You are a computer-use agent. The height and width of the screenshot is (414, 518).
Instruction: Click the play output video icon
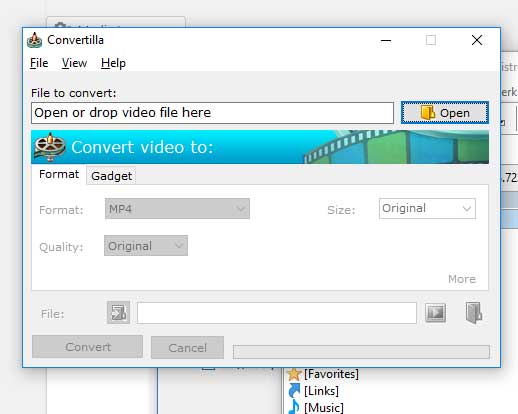point(435,313)
